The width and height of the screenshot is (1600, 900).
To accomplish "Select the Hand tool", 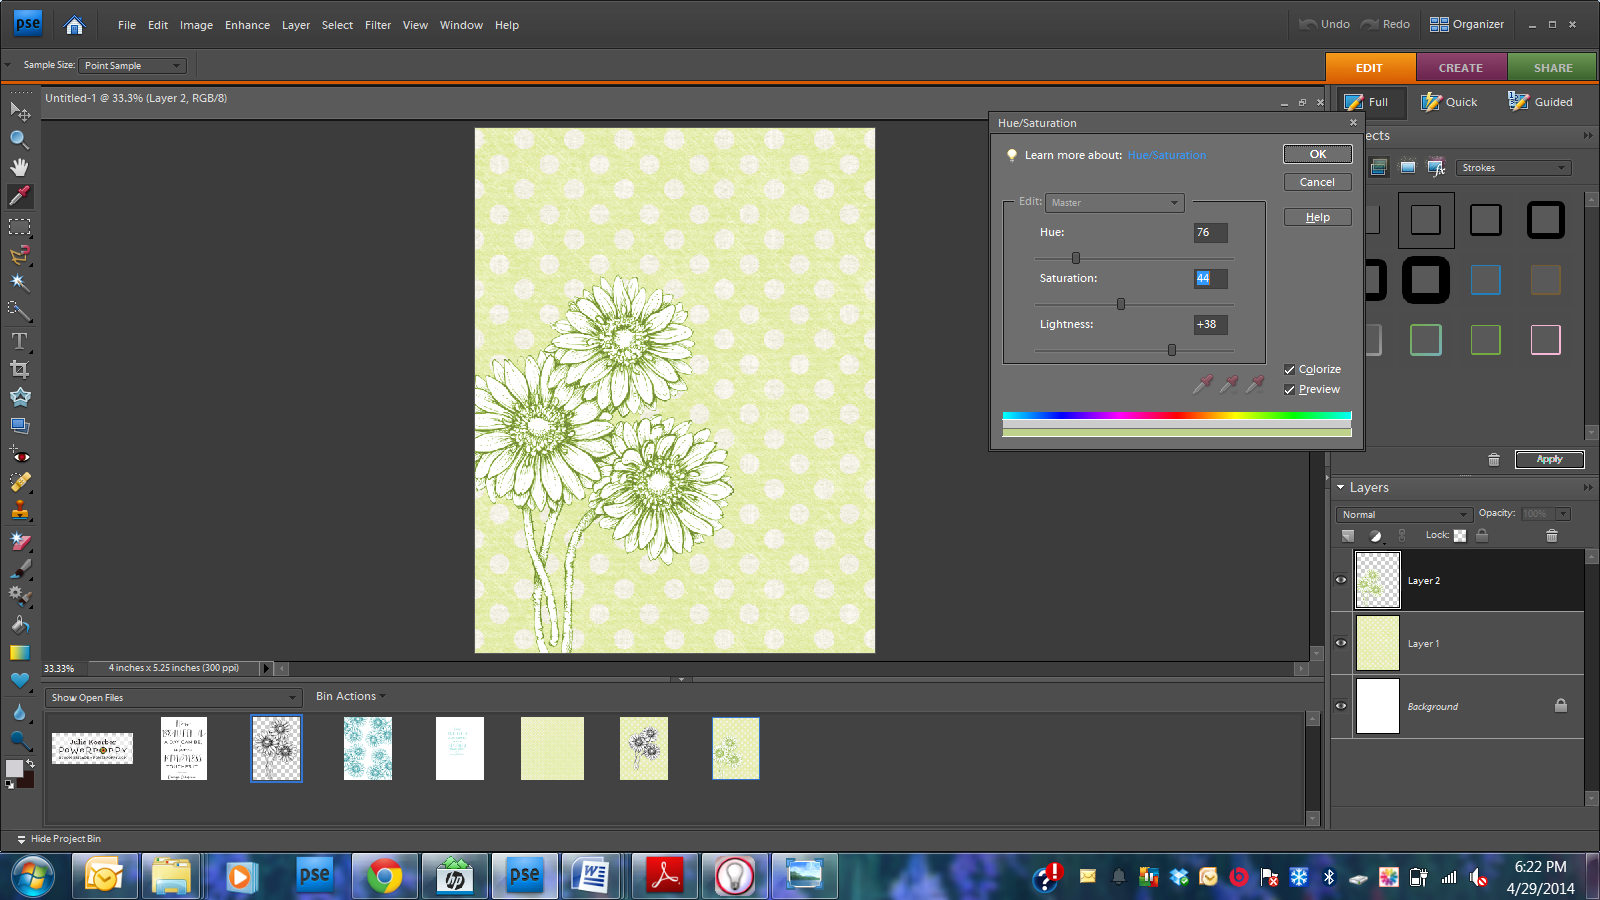I will 19,167.
